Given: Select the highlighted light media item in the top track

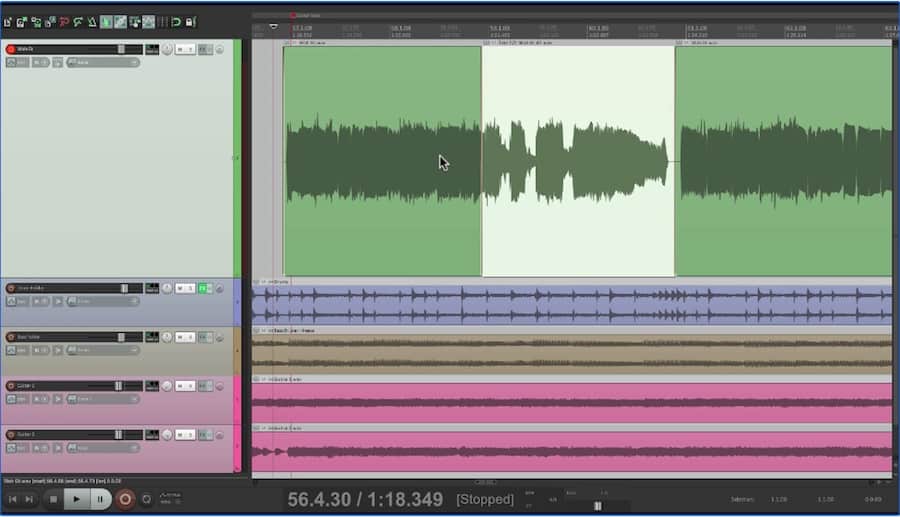Looking at the screenshot, I should pos(578,161).
